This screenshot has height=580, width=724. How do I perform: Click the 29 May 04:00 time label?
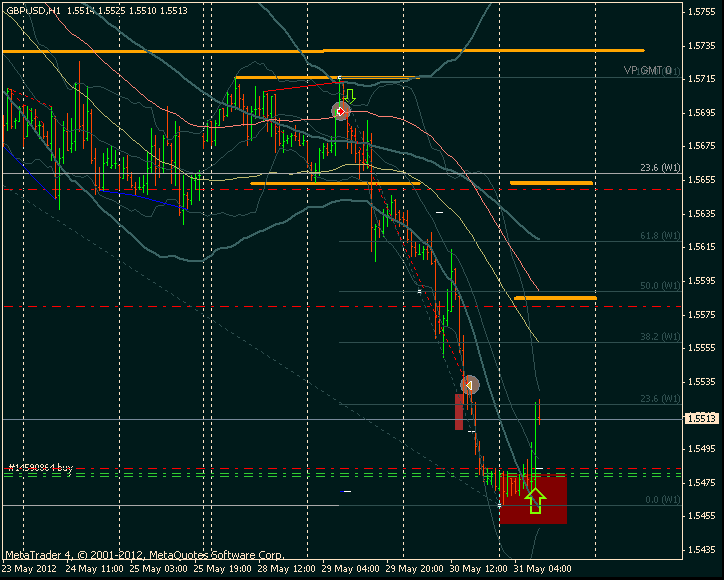point(350,568)
